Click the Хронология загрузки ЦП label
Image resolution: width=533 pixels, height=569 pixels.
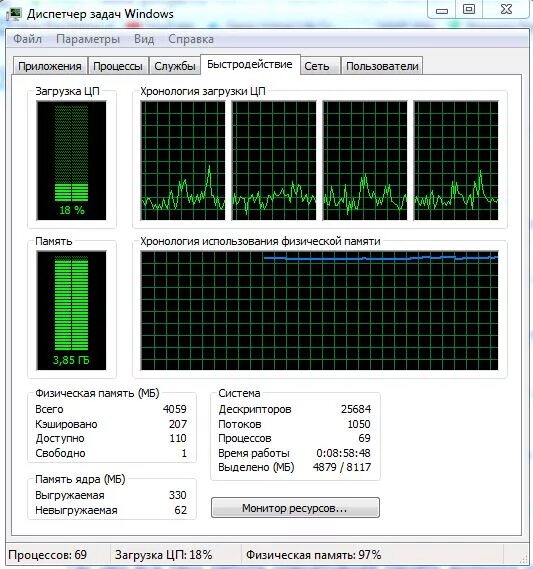(203, 91)
